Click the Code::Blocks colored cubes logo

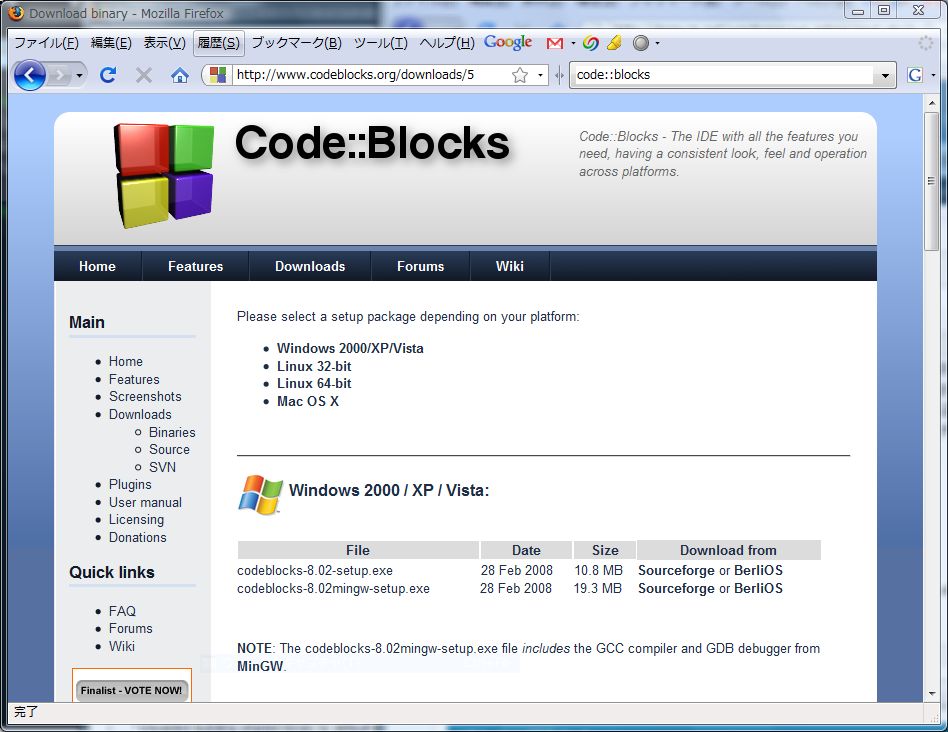tap(163, 175)
